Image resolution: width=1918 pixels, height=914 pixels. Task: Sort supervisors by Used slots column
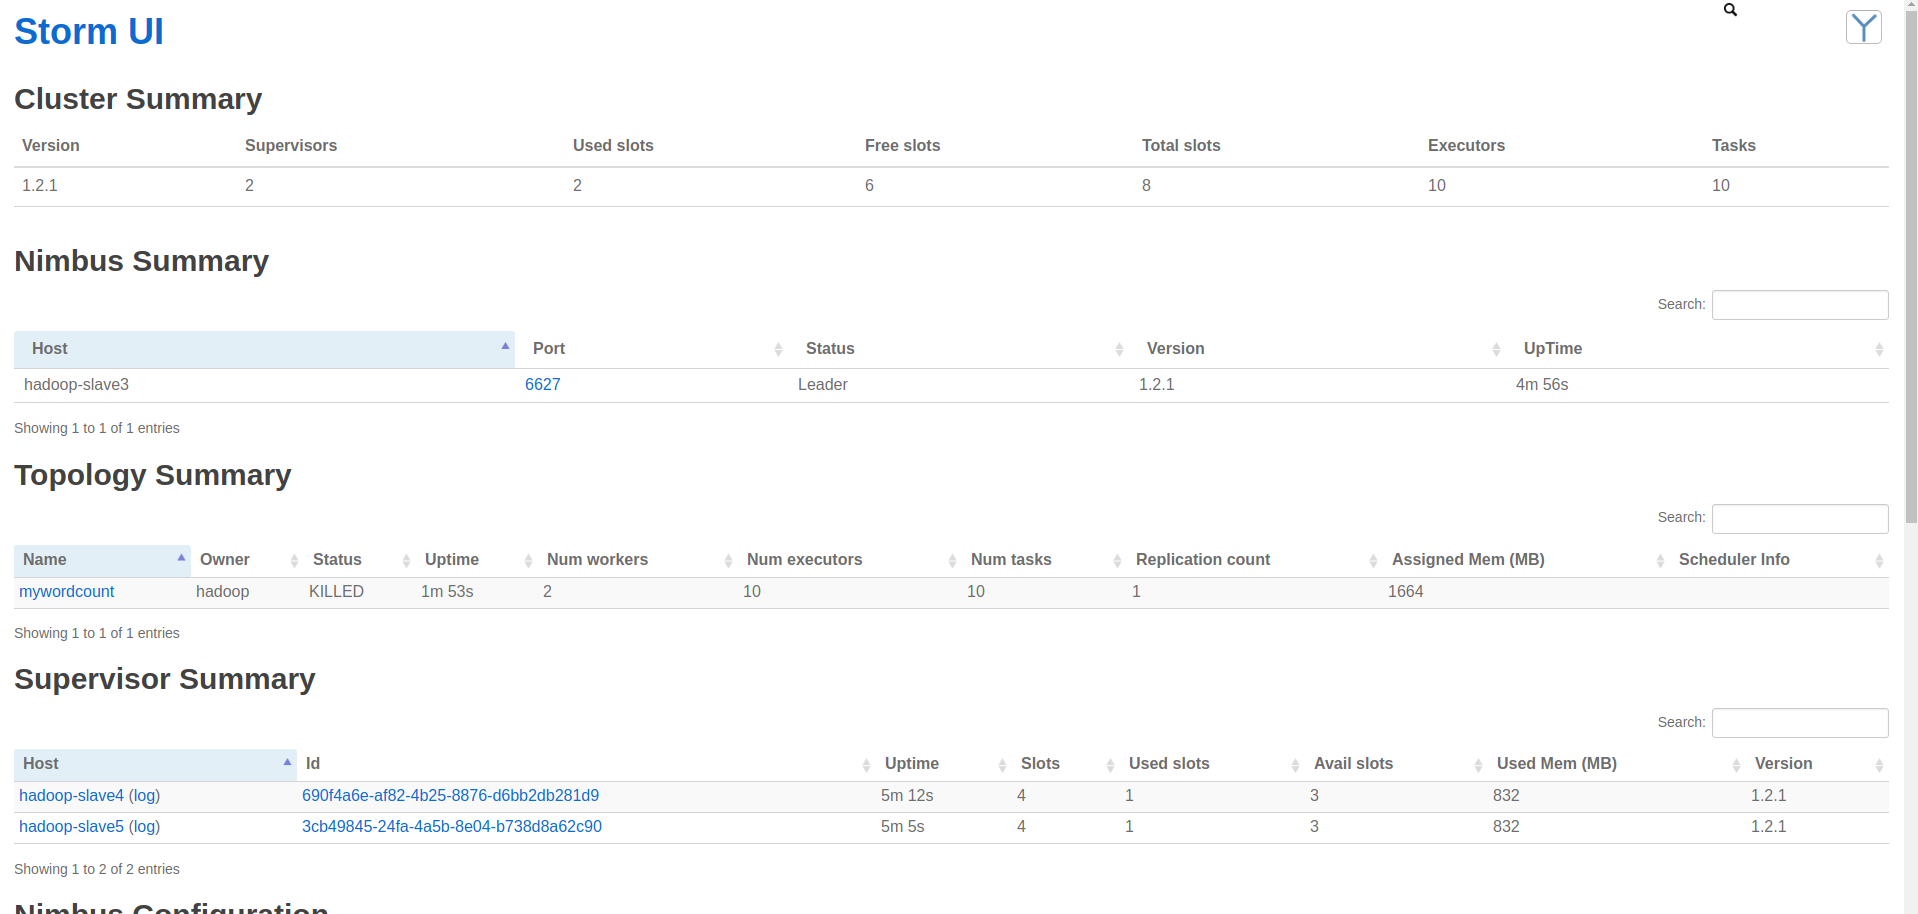[1212, 764]
